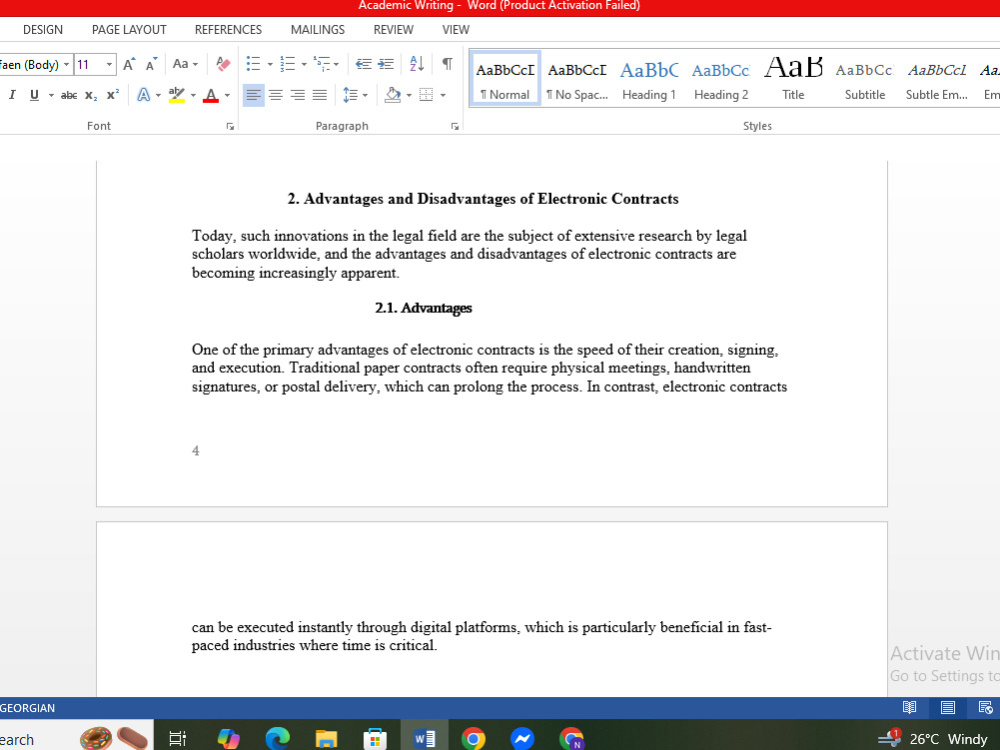
Task: Apply multilevel list
Action: (x=322, y=64)
